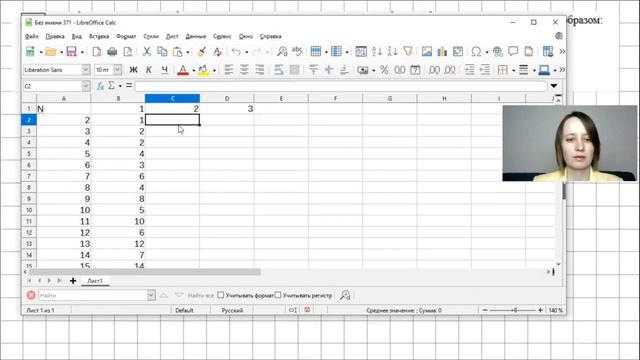Click the Copy icon
The height and width of the screenshot is (360, 640).
pos(162,51)
